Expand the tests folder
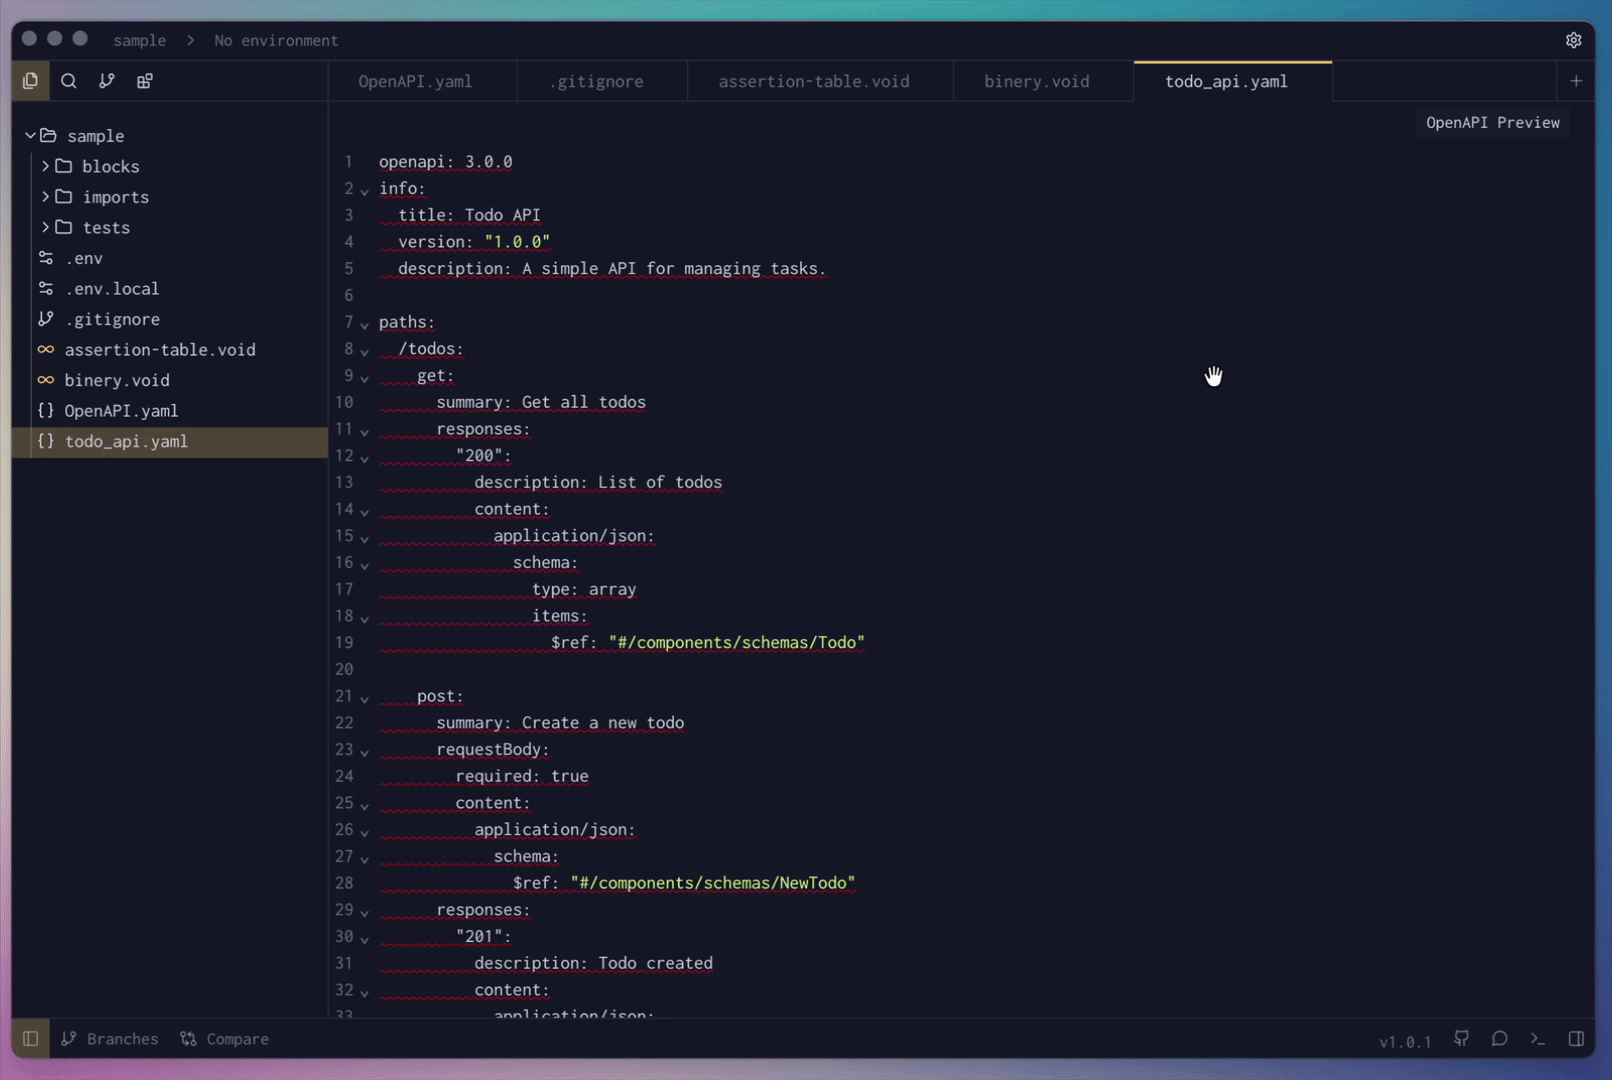This screenshot has width=1612, height=1080. pyautogui.click(x=45, y=227)
